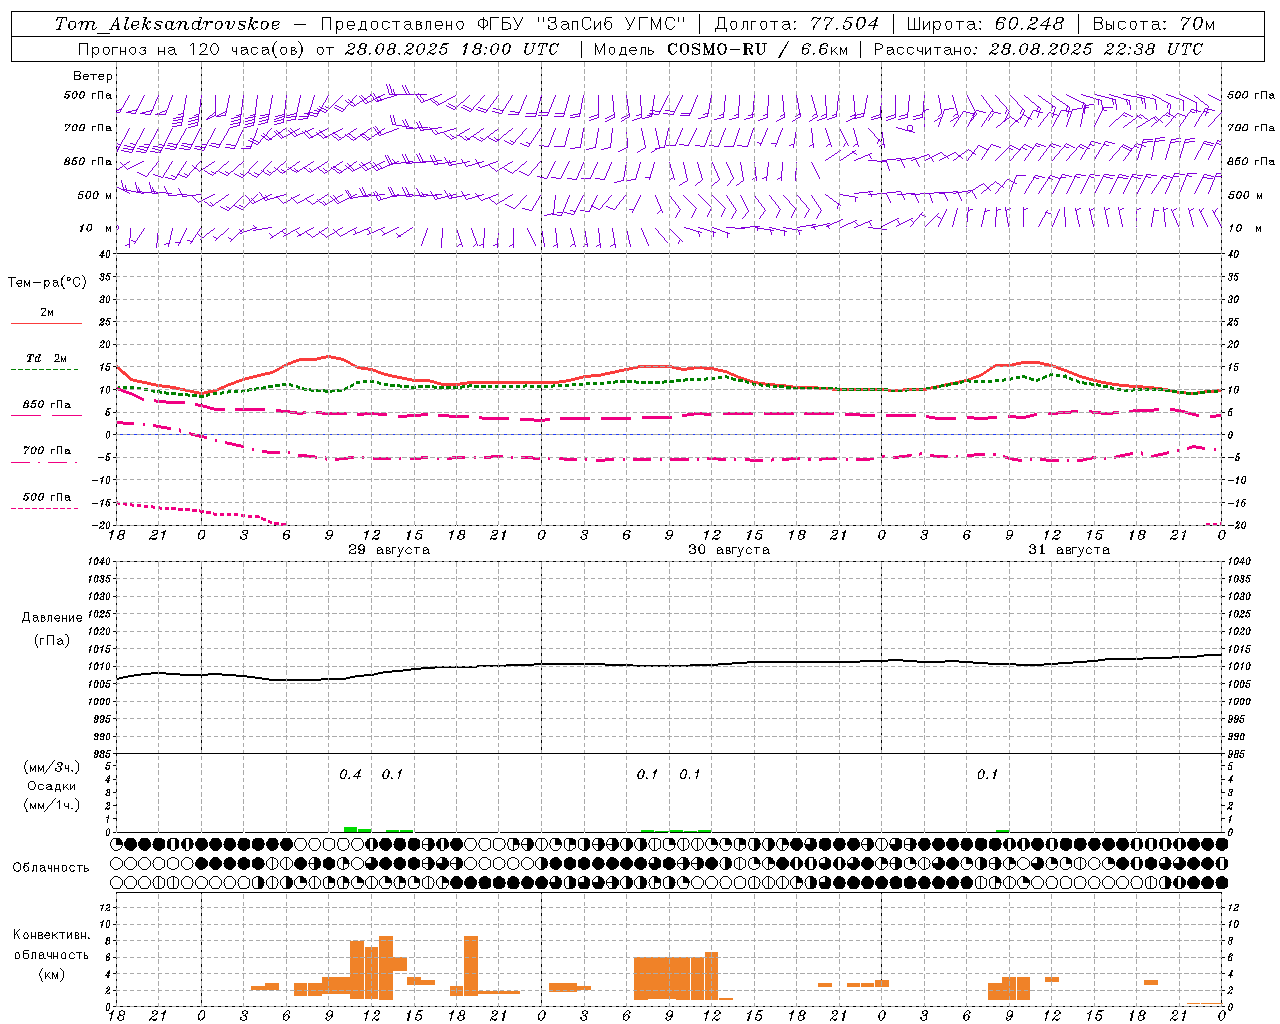The width and height of the screenshot is (1280, 1024).
Task: Click the 850 гПа temperature legend entry
Action: tap(47, 405)
